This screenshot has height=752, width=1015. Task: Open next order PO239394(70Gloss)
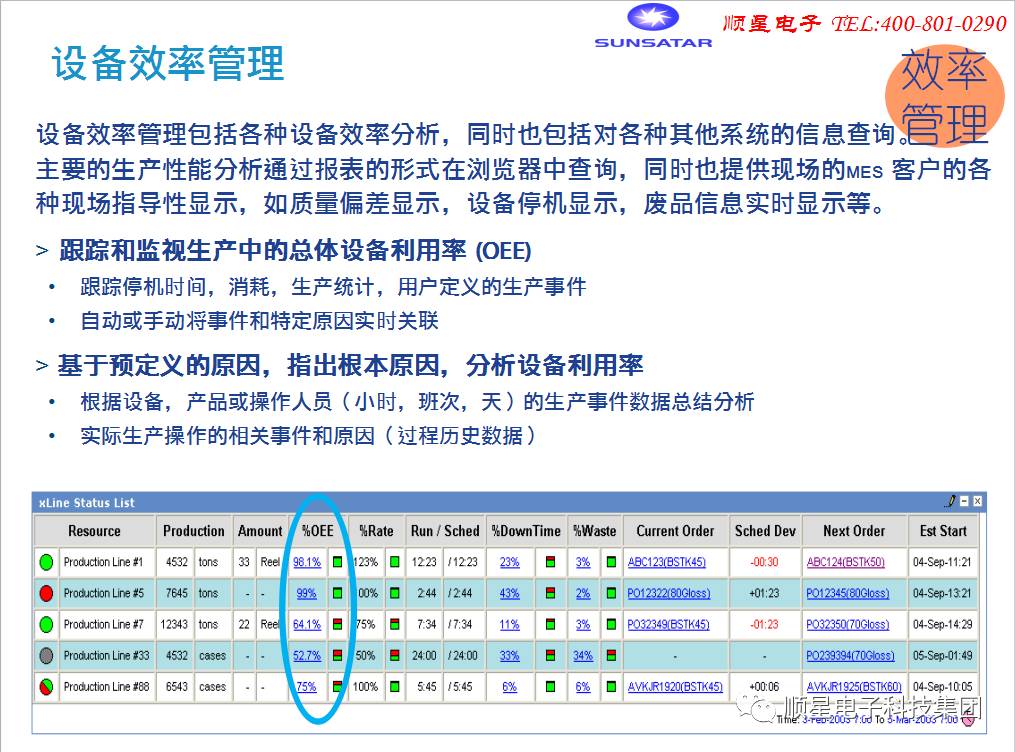pos(849,656)
